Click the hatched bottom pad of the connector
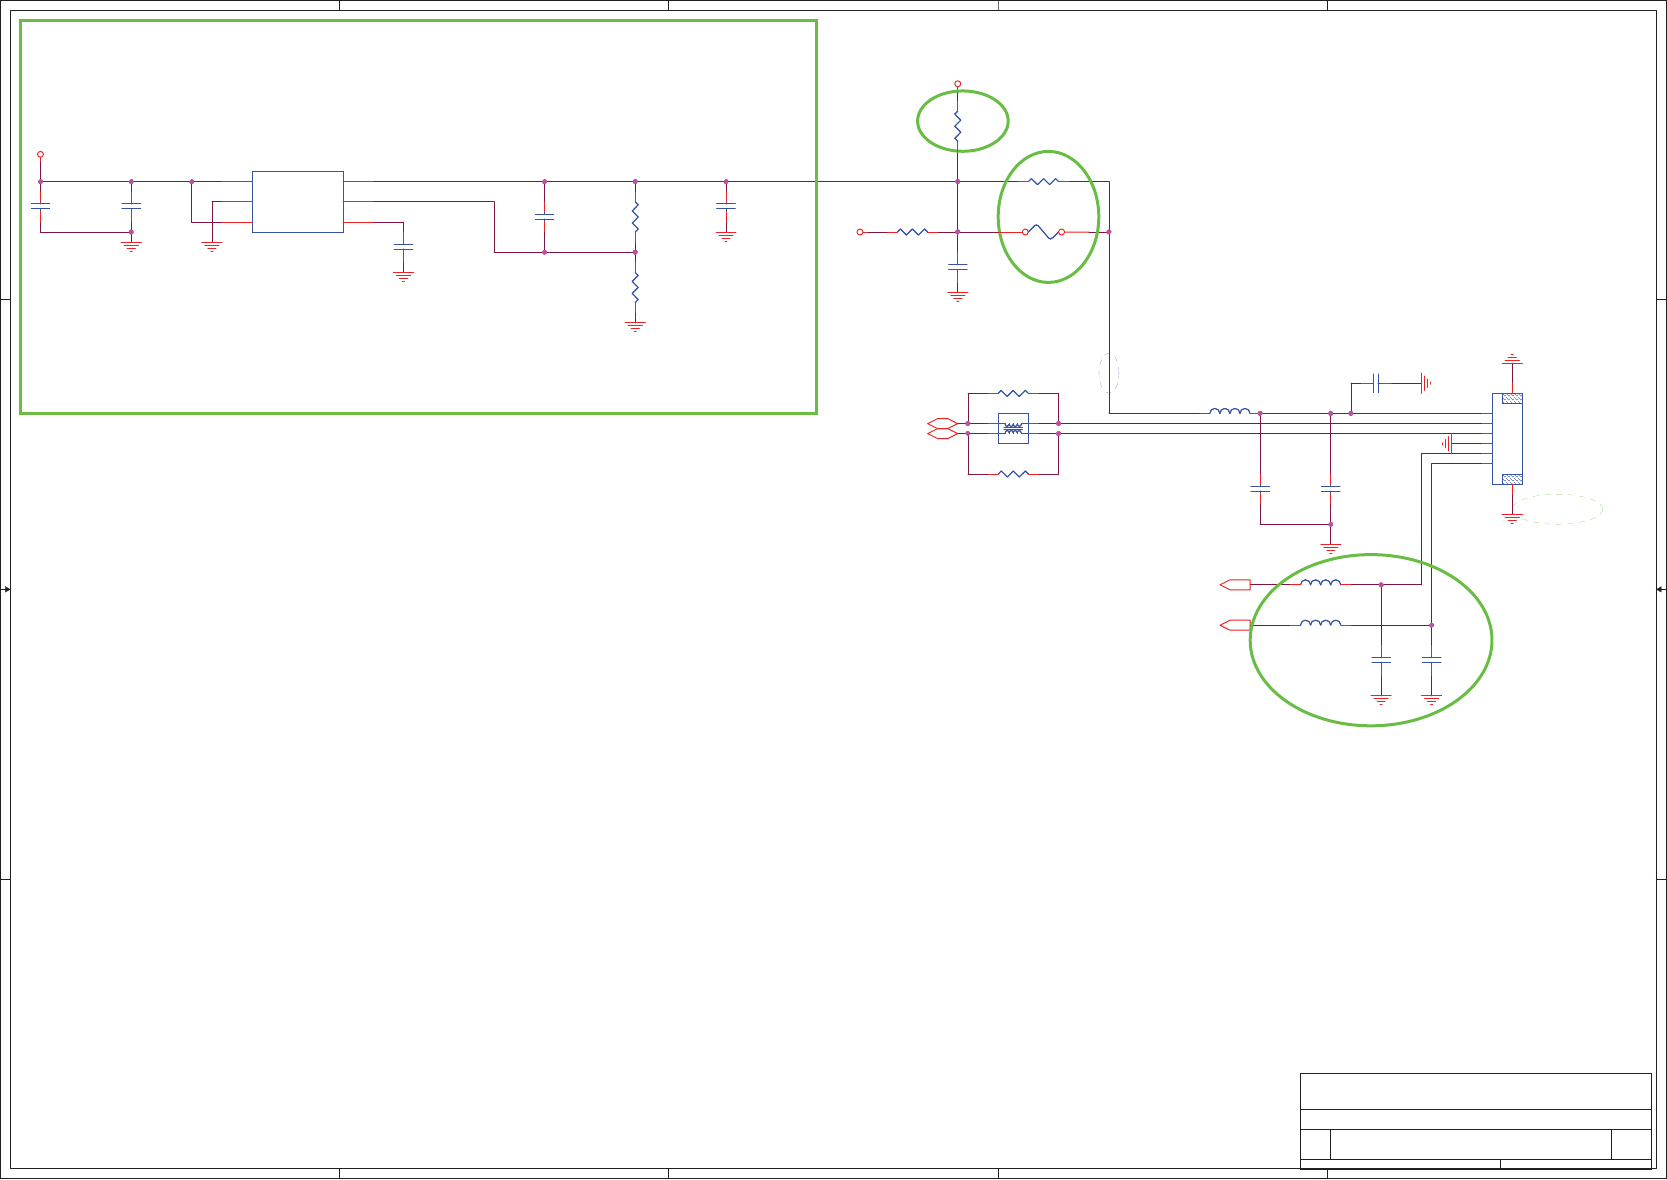Screen dimensions: 1667x1180 click(x=1512, y=479)
